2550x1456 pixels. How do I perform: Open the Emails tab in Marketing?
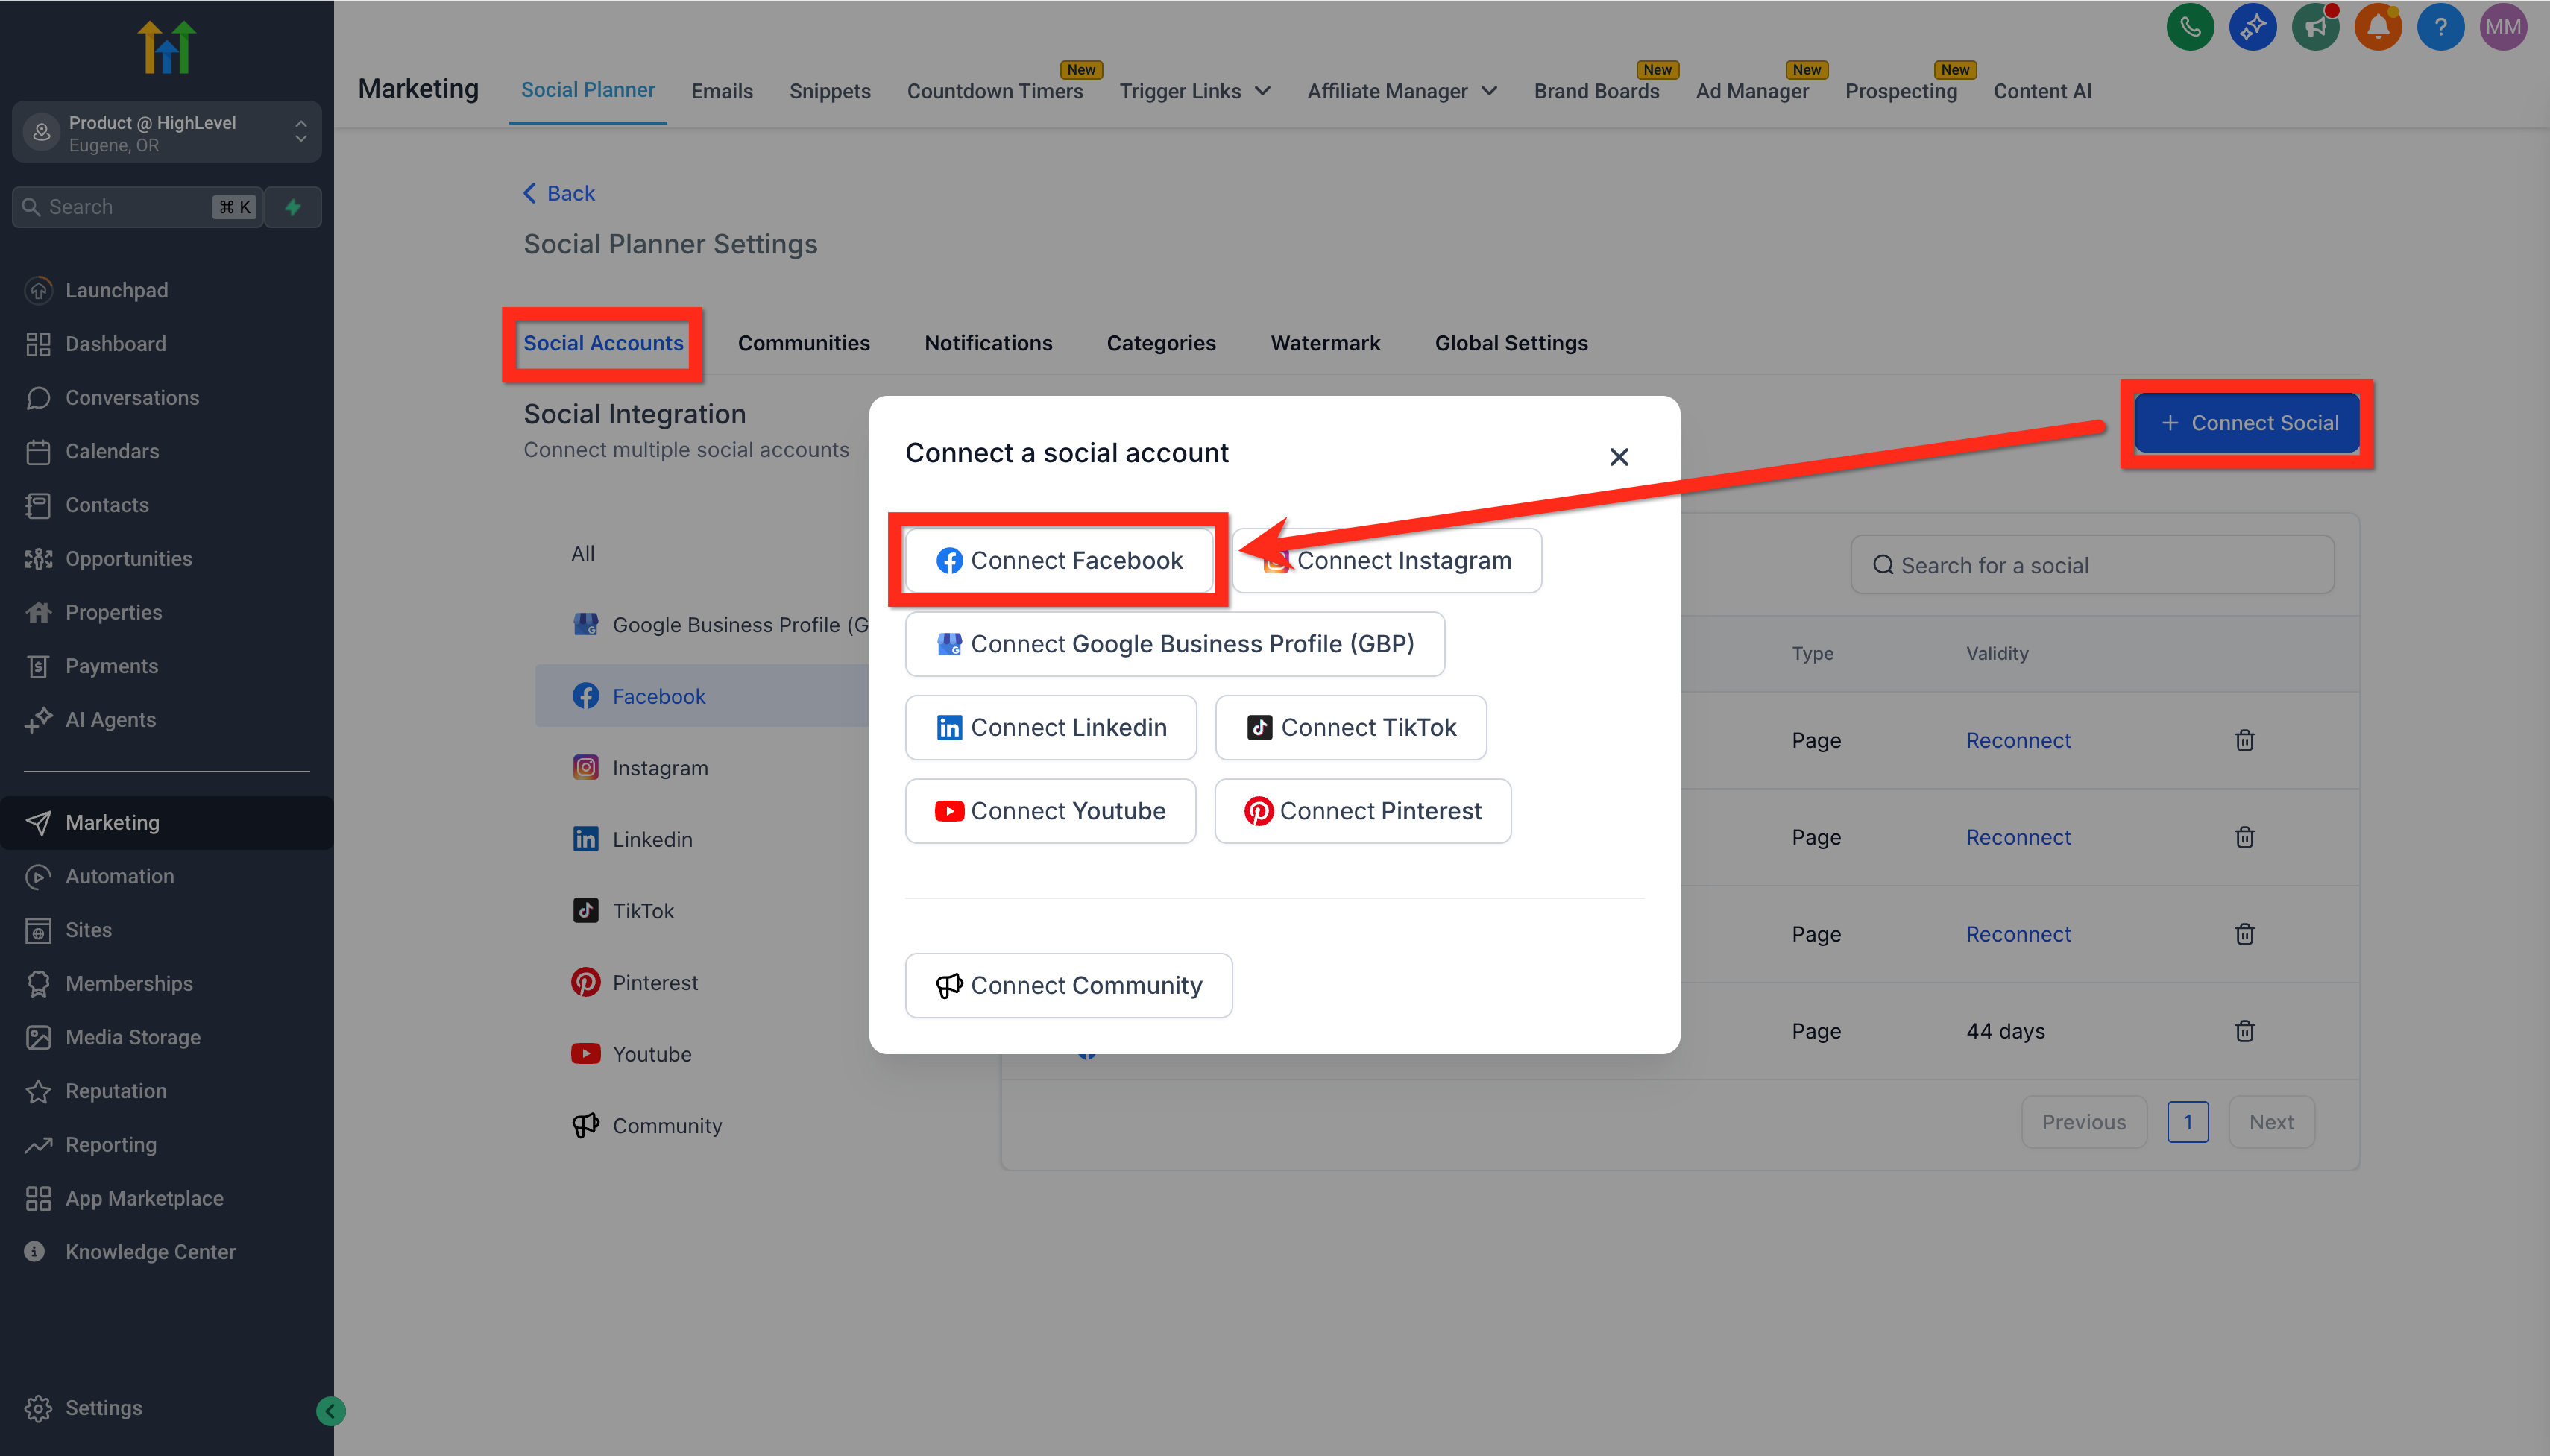pyautogui.click(x=721, y=91)
